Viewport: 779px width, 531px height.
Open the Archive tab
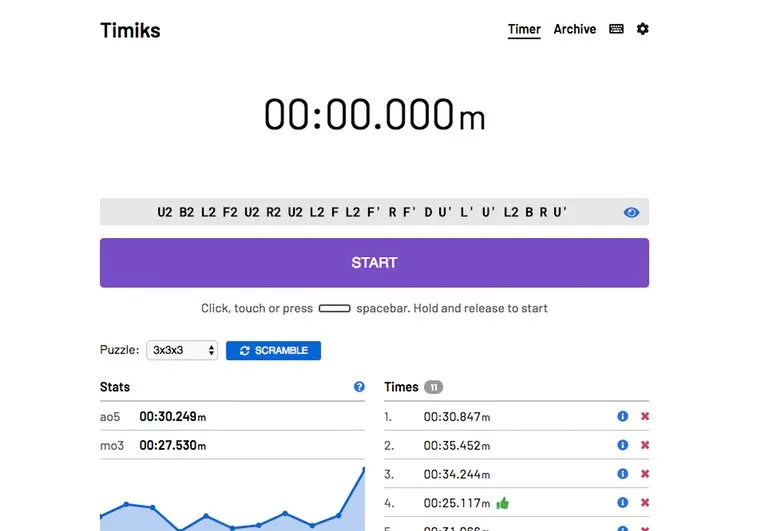coord(575,29)
